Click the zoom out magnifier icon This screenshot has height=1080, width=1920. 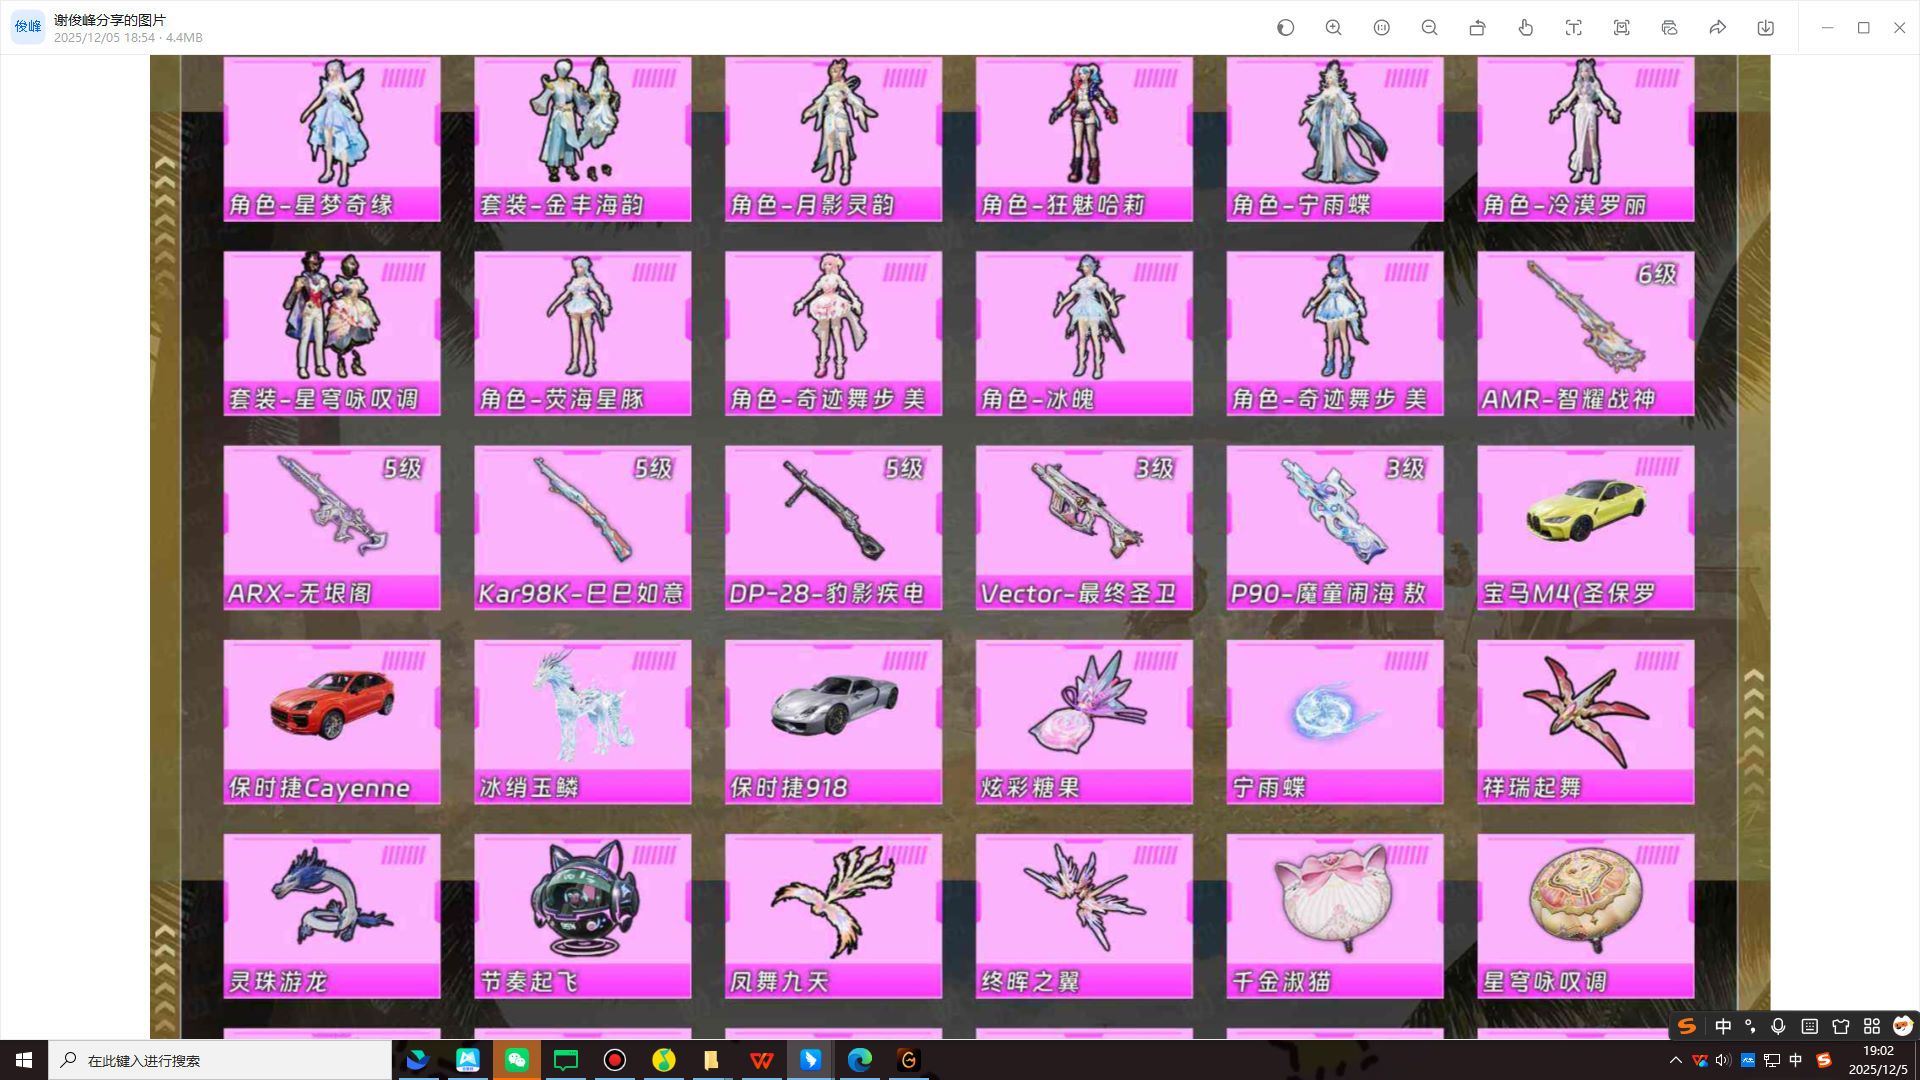point(1429,28)
